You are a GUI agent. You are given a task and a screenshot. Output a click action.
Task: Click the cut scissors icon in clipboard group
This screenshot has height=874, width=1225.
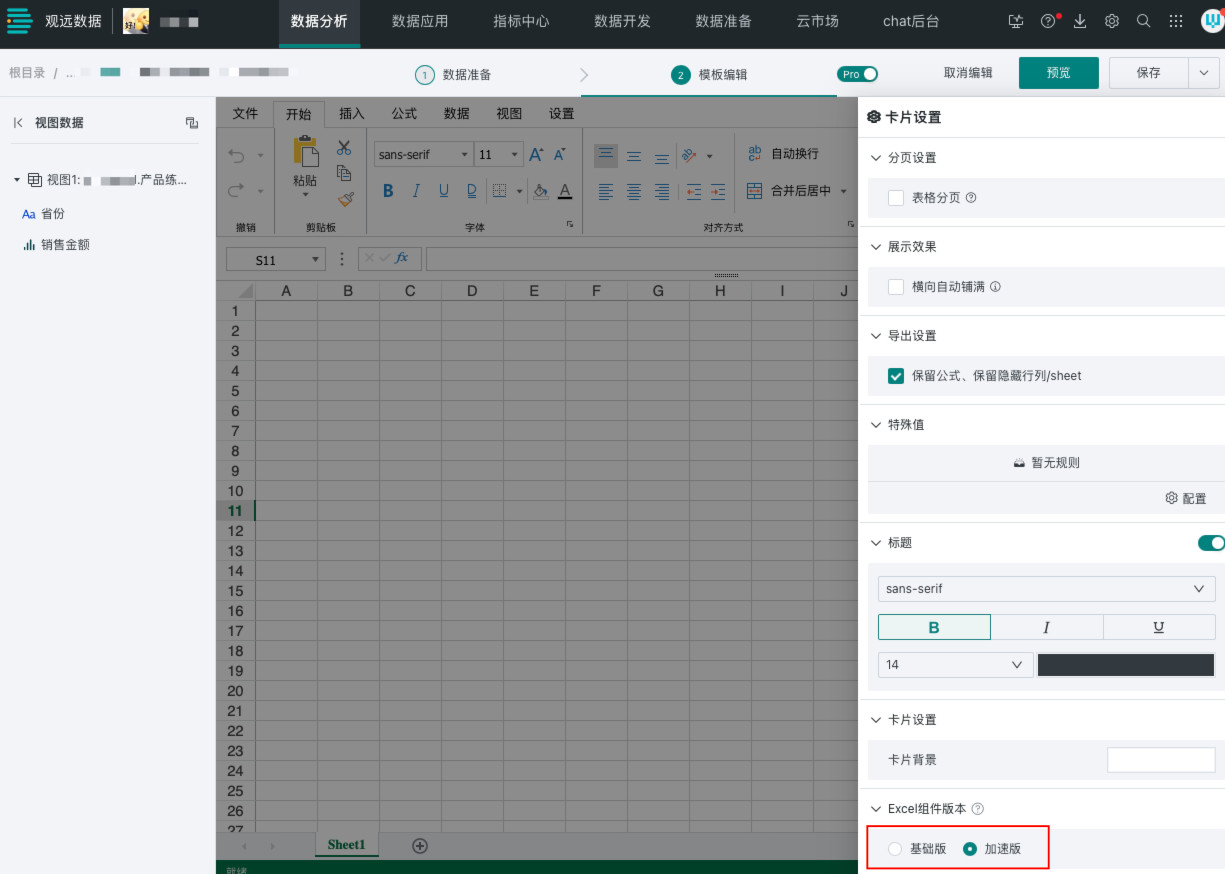coord(344,147)
